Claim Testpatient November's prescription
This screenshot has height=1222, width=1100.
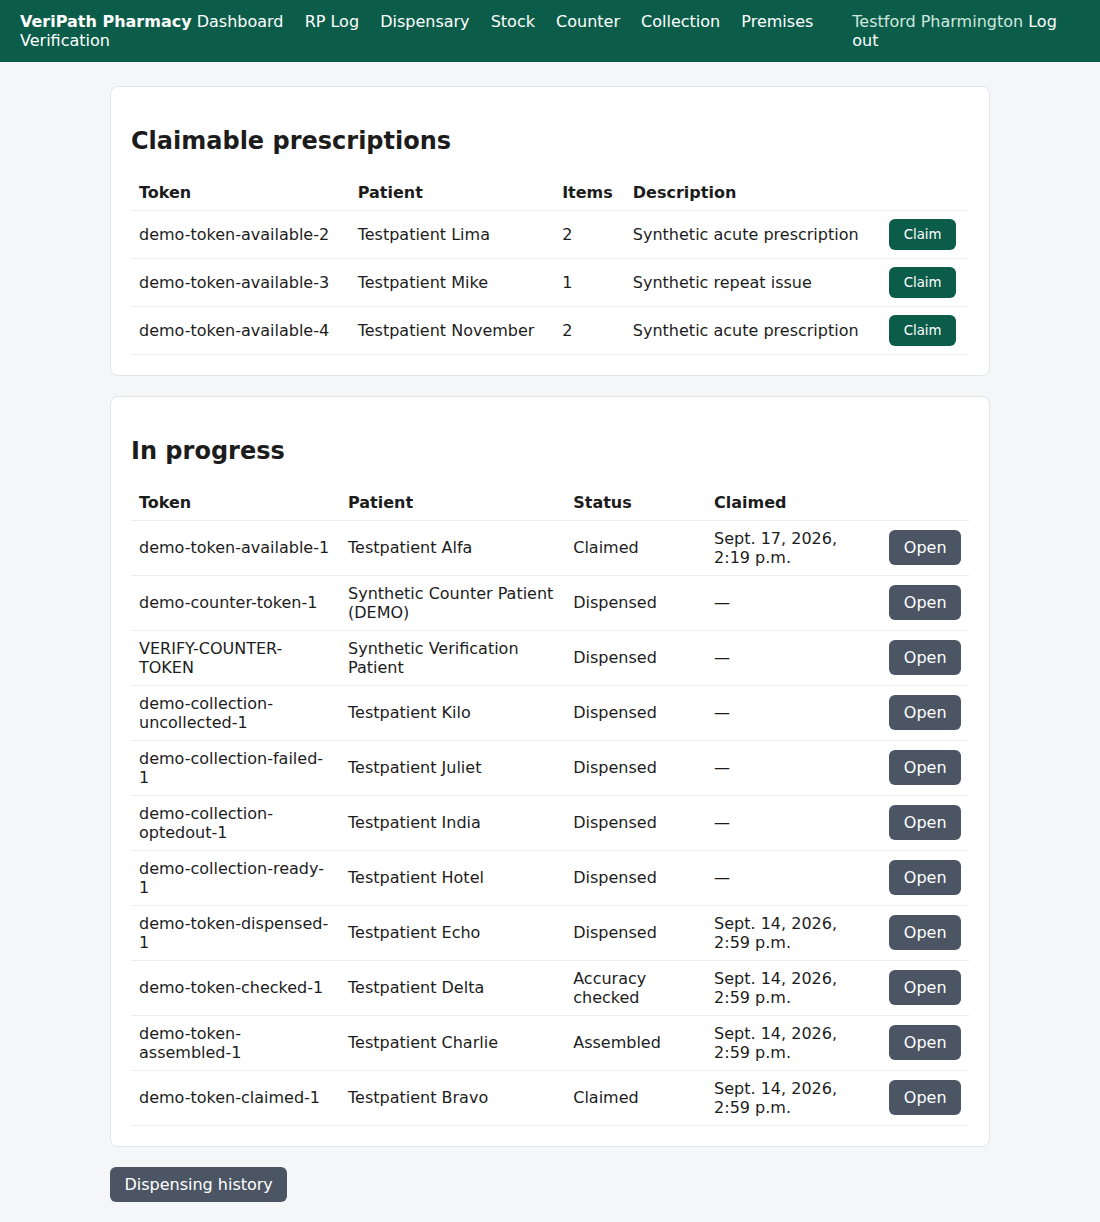[x=922, y=330]
